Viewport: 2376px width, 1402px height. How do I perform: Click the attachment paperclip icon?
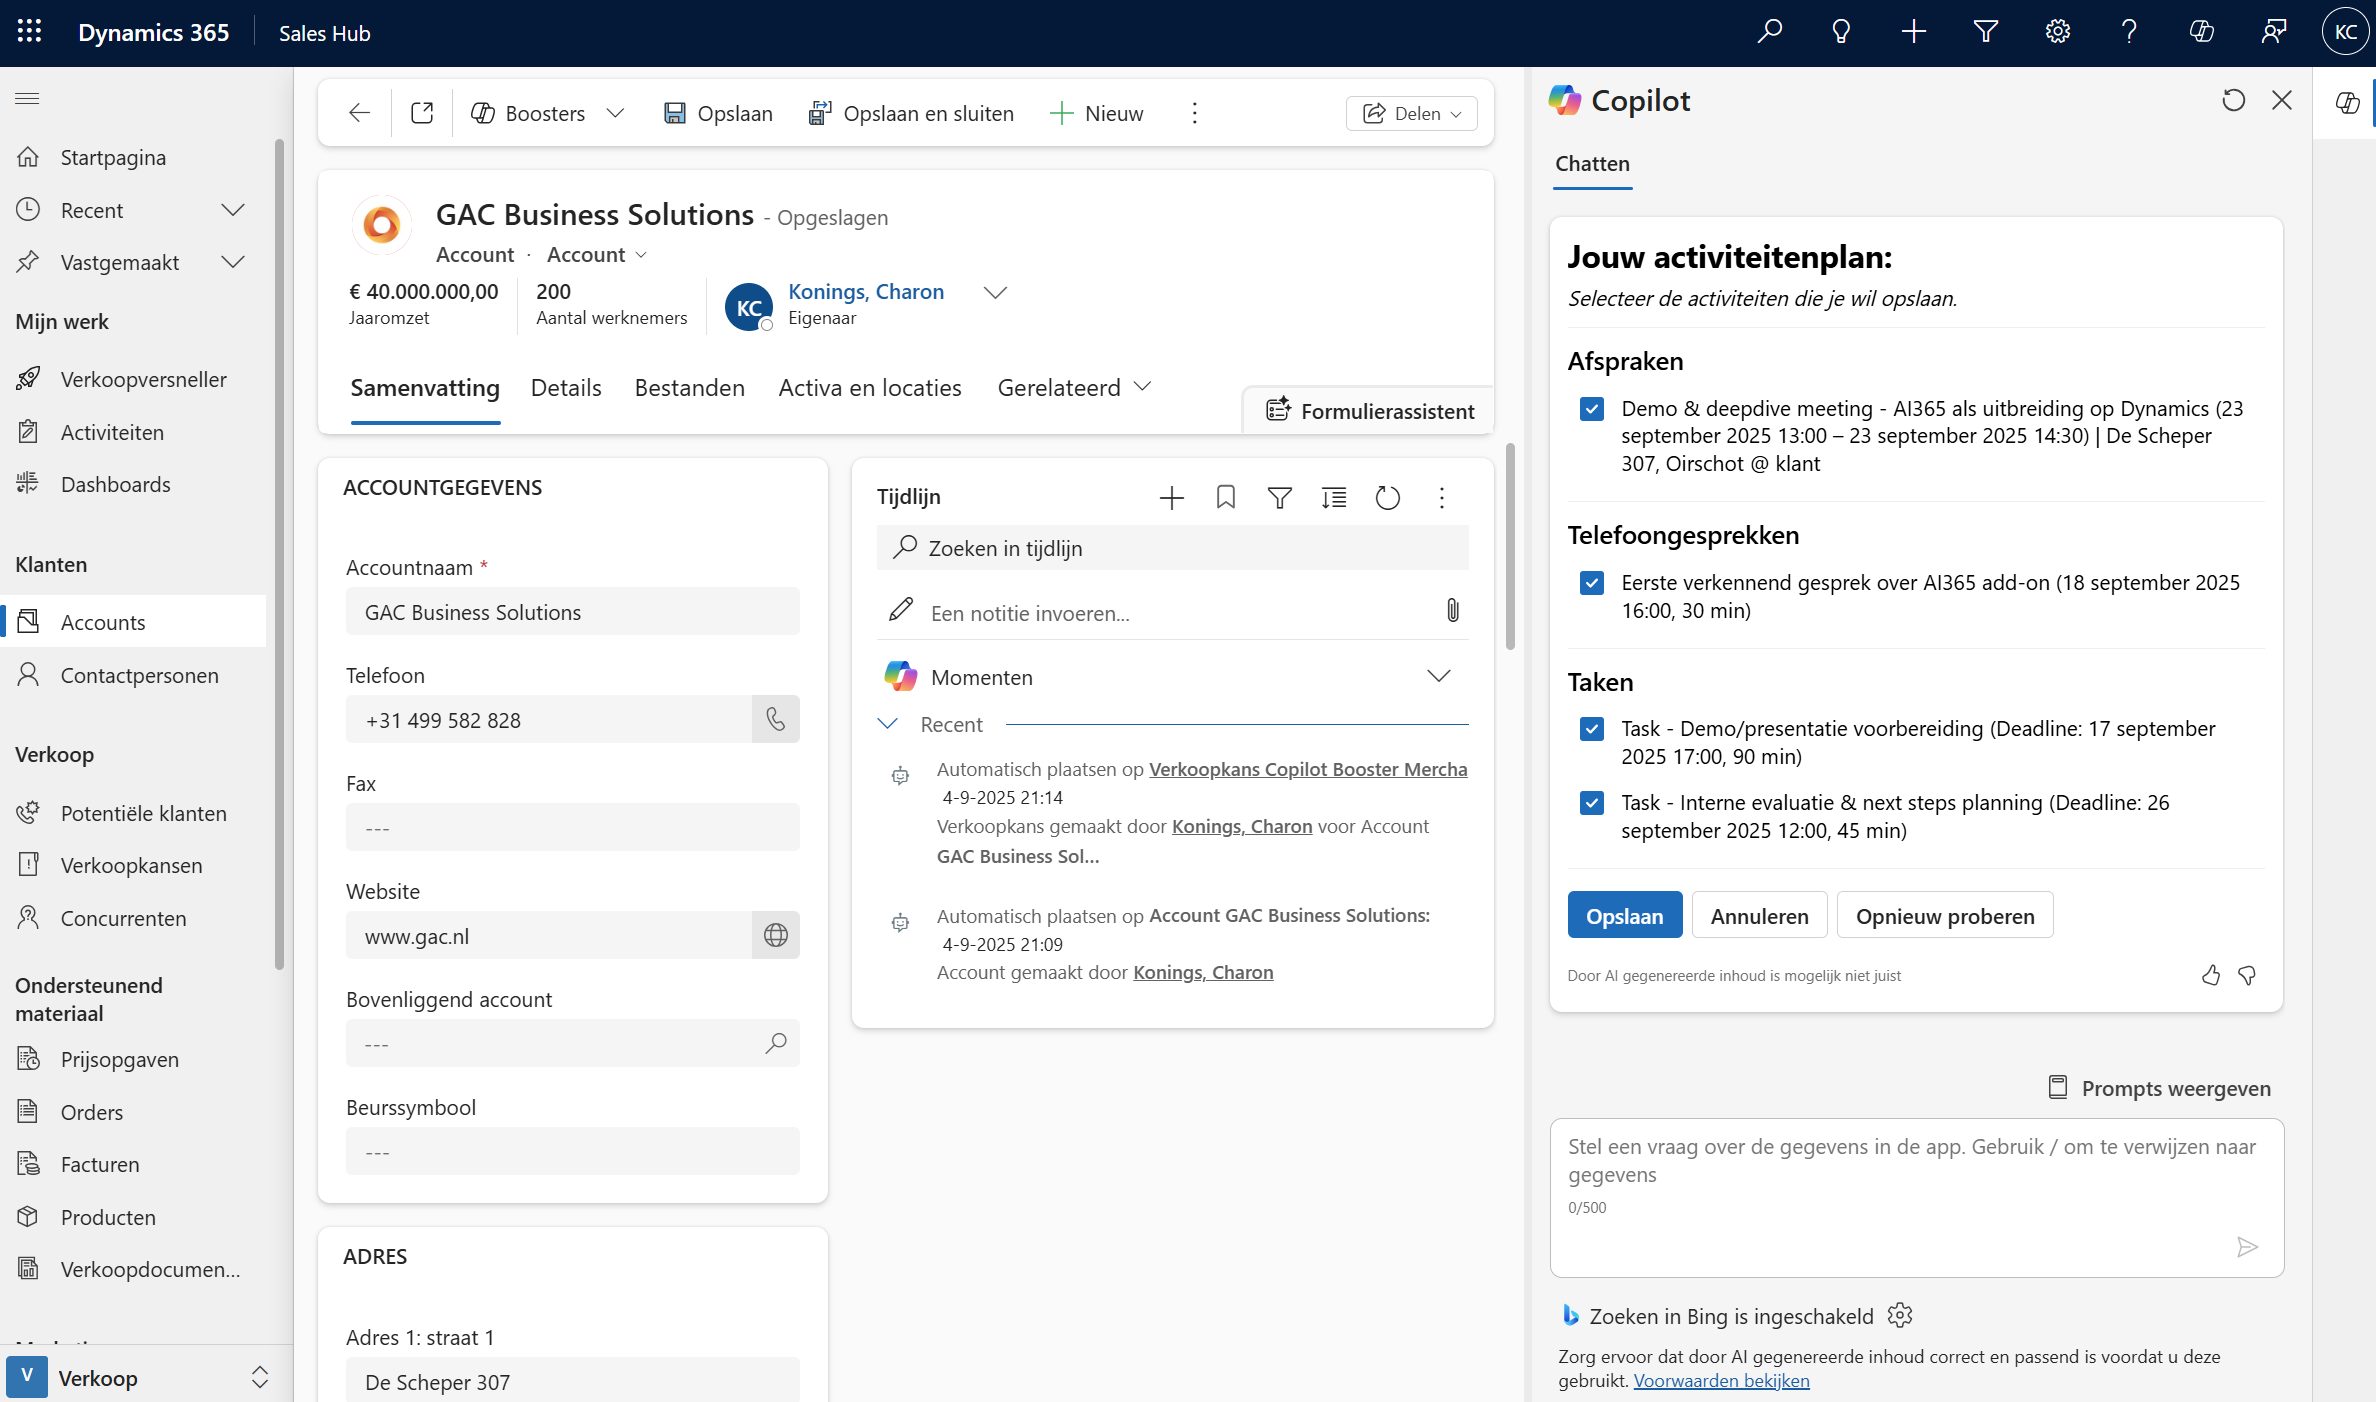point(1452,611)
